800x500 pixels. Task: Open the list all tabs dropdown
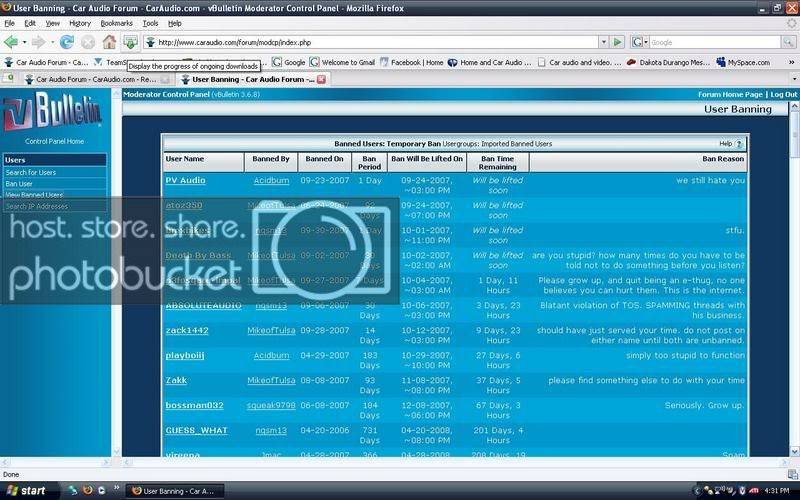[x=794, y=79]
